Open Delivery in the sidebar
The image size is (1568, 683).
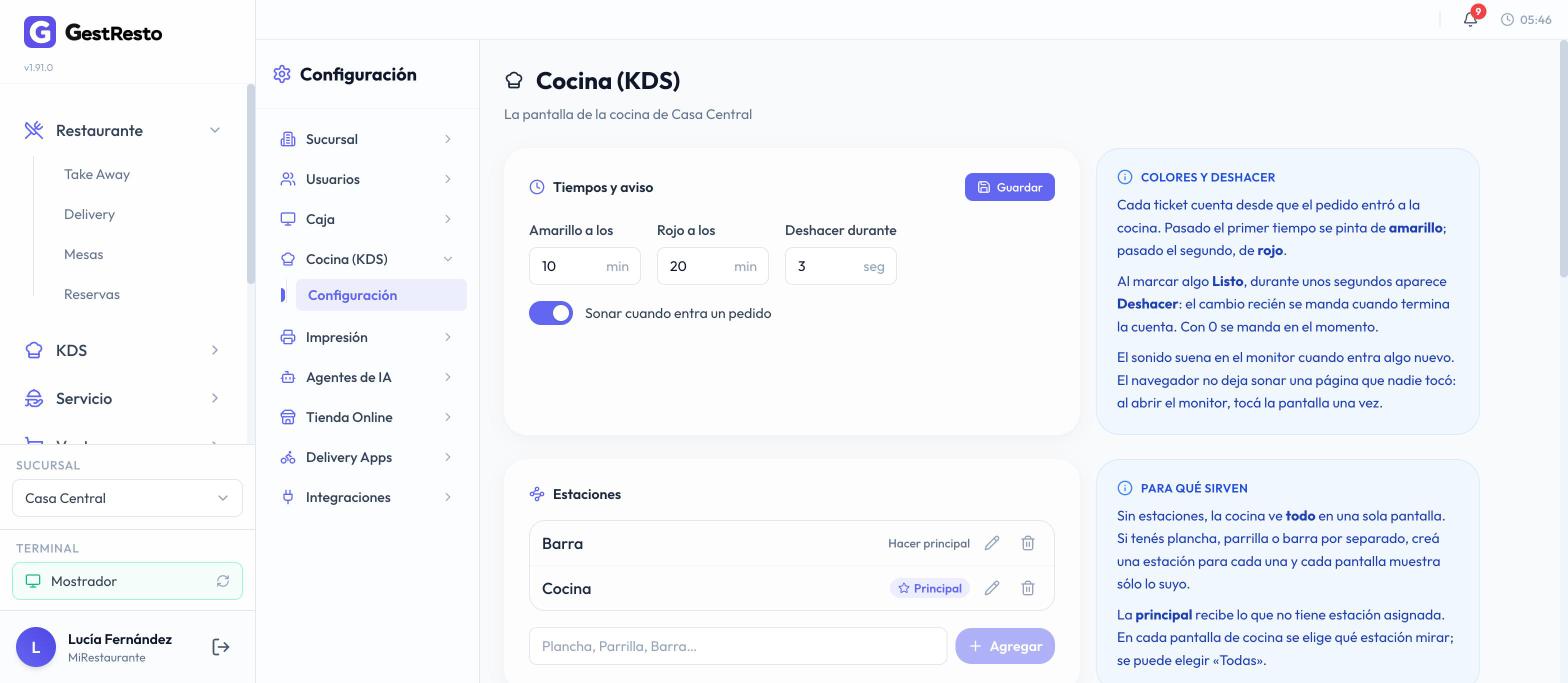[89, 214]
